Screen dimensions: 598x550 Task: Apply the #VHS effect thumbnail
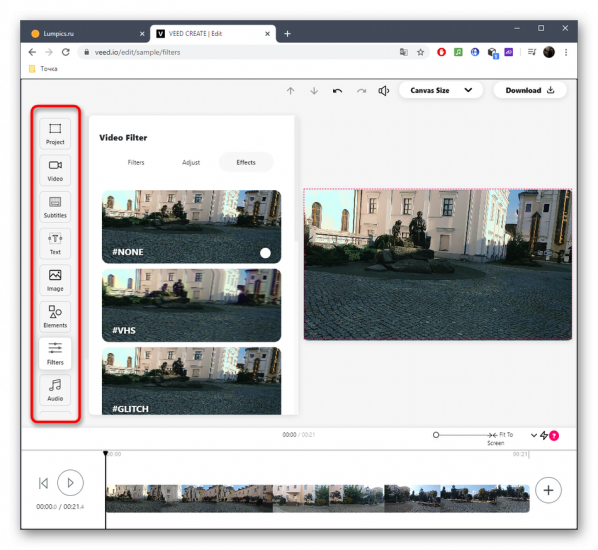pyautogui.click(x=191, y=305)
